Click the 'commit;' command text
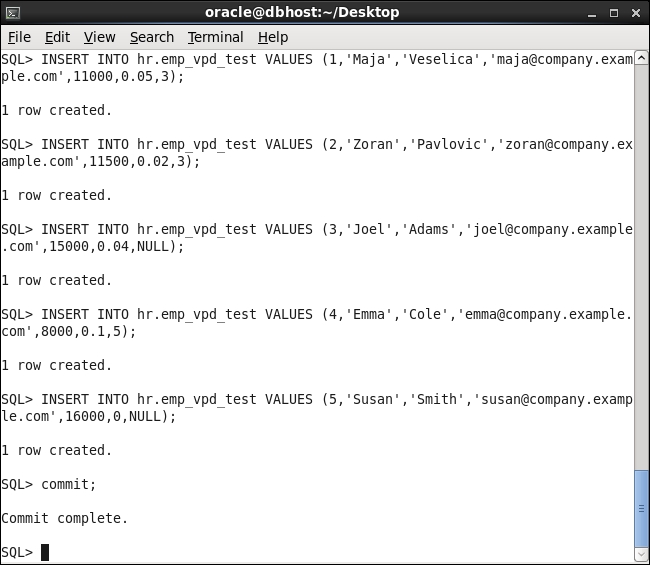 click(68, 484)
